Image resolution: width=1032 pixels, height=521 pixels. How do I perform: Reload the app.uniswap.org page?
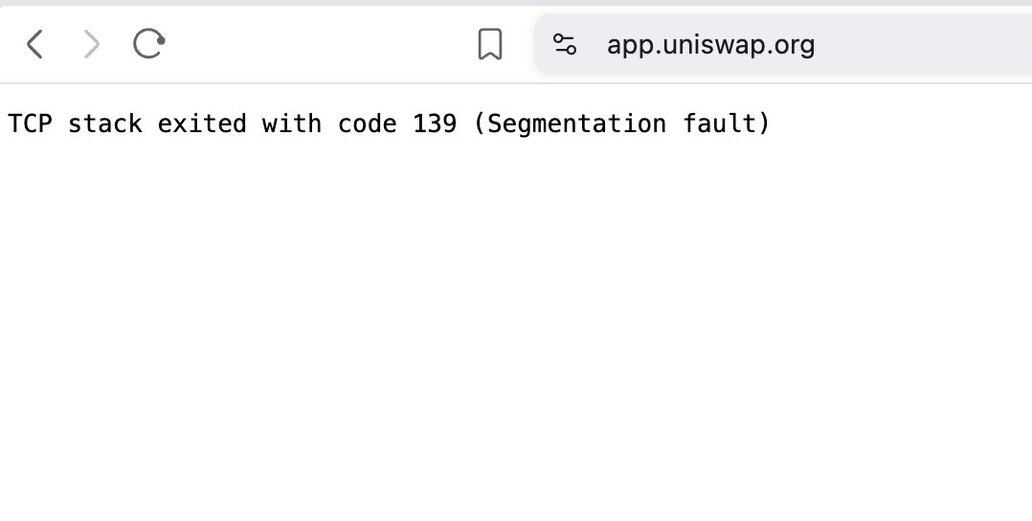149,44
